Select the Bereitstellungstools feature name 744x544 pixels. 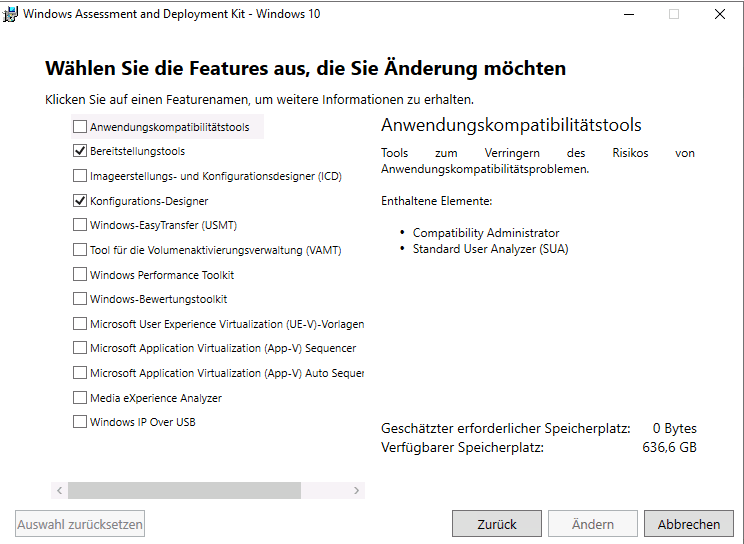[x=138, y=151]
